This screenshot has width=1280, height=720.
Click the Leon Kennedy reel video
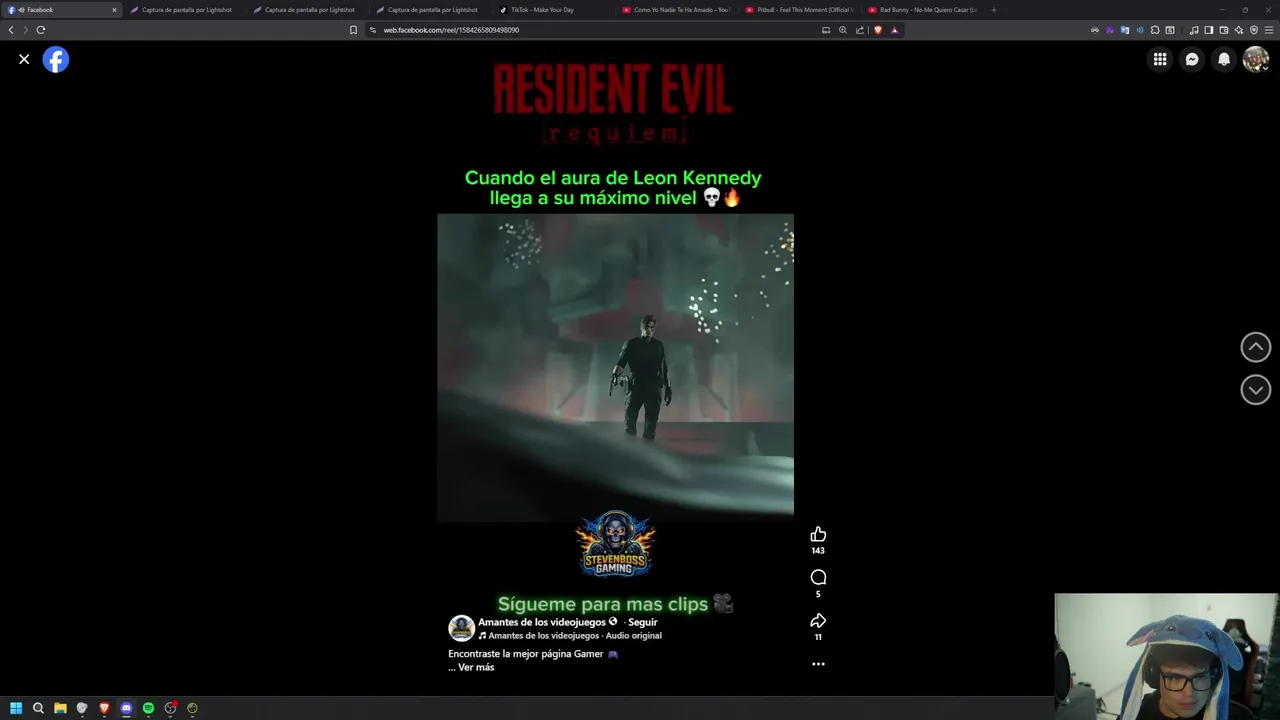(x=615, y=367)
